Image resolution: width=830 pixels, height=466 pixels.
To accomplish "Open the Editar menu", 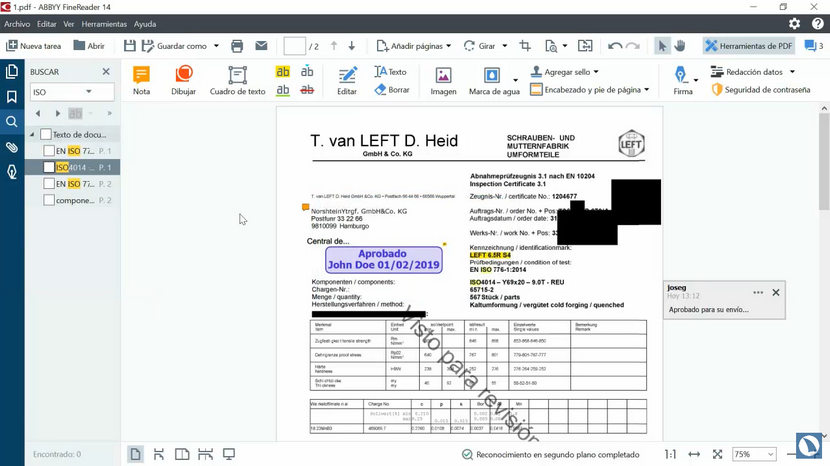I will click(47, 24).
